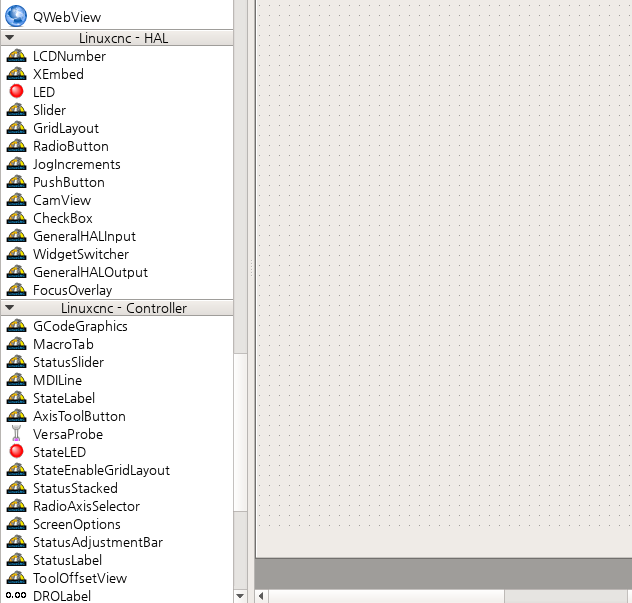This screenshot has width=632, height=603.
Task: Select the StatusLabel text entry
Action: (x=67, y=560)
